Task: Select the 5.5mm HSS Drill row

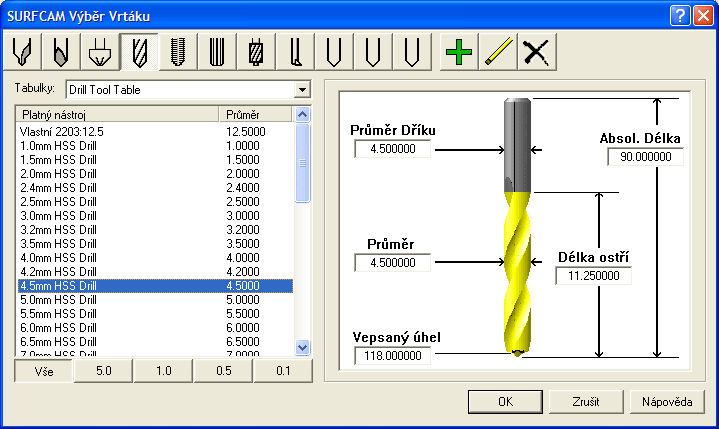Action: [155, 314]
